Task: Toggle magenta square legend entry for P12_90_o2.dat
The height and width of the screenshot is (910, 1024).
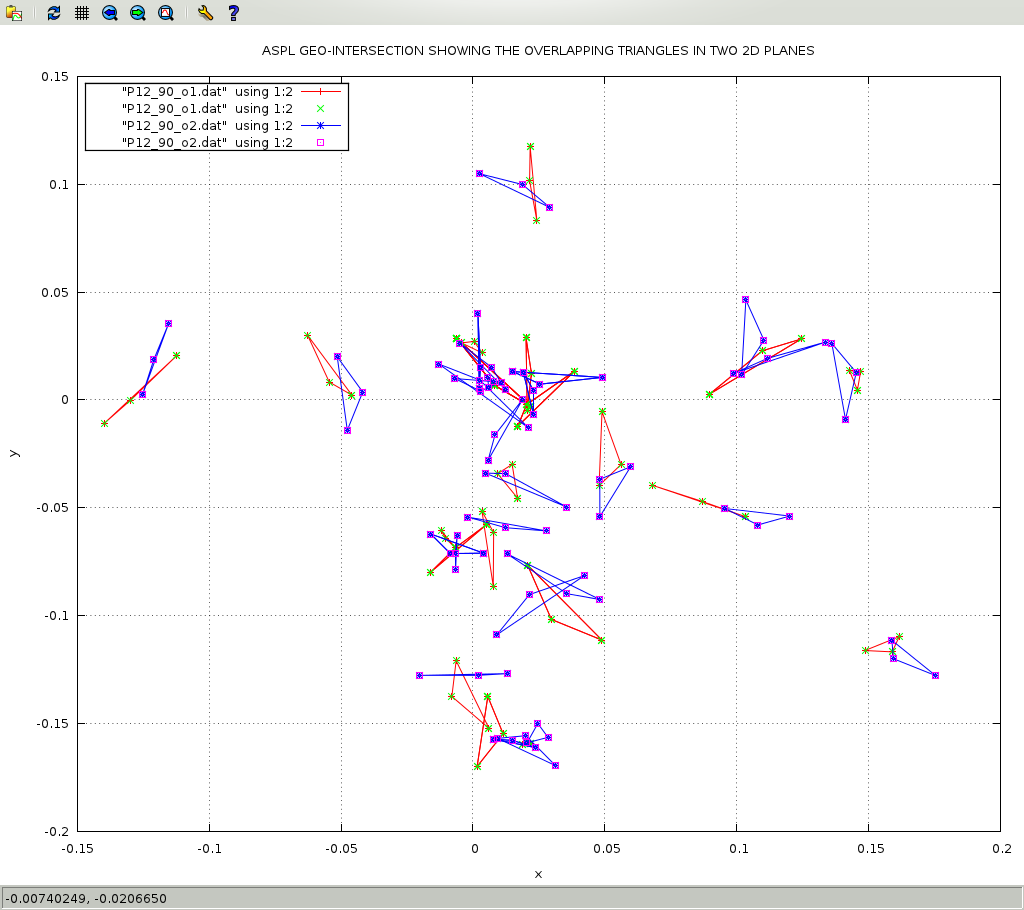Action: (x=207, y=142)
